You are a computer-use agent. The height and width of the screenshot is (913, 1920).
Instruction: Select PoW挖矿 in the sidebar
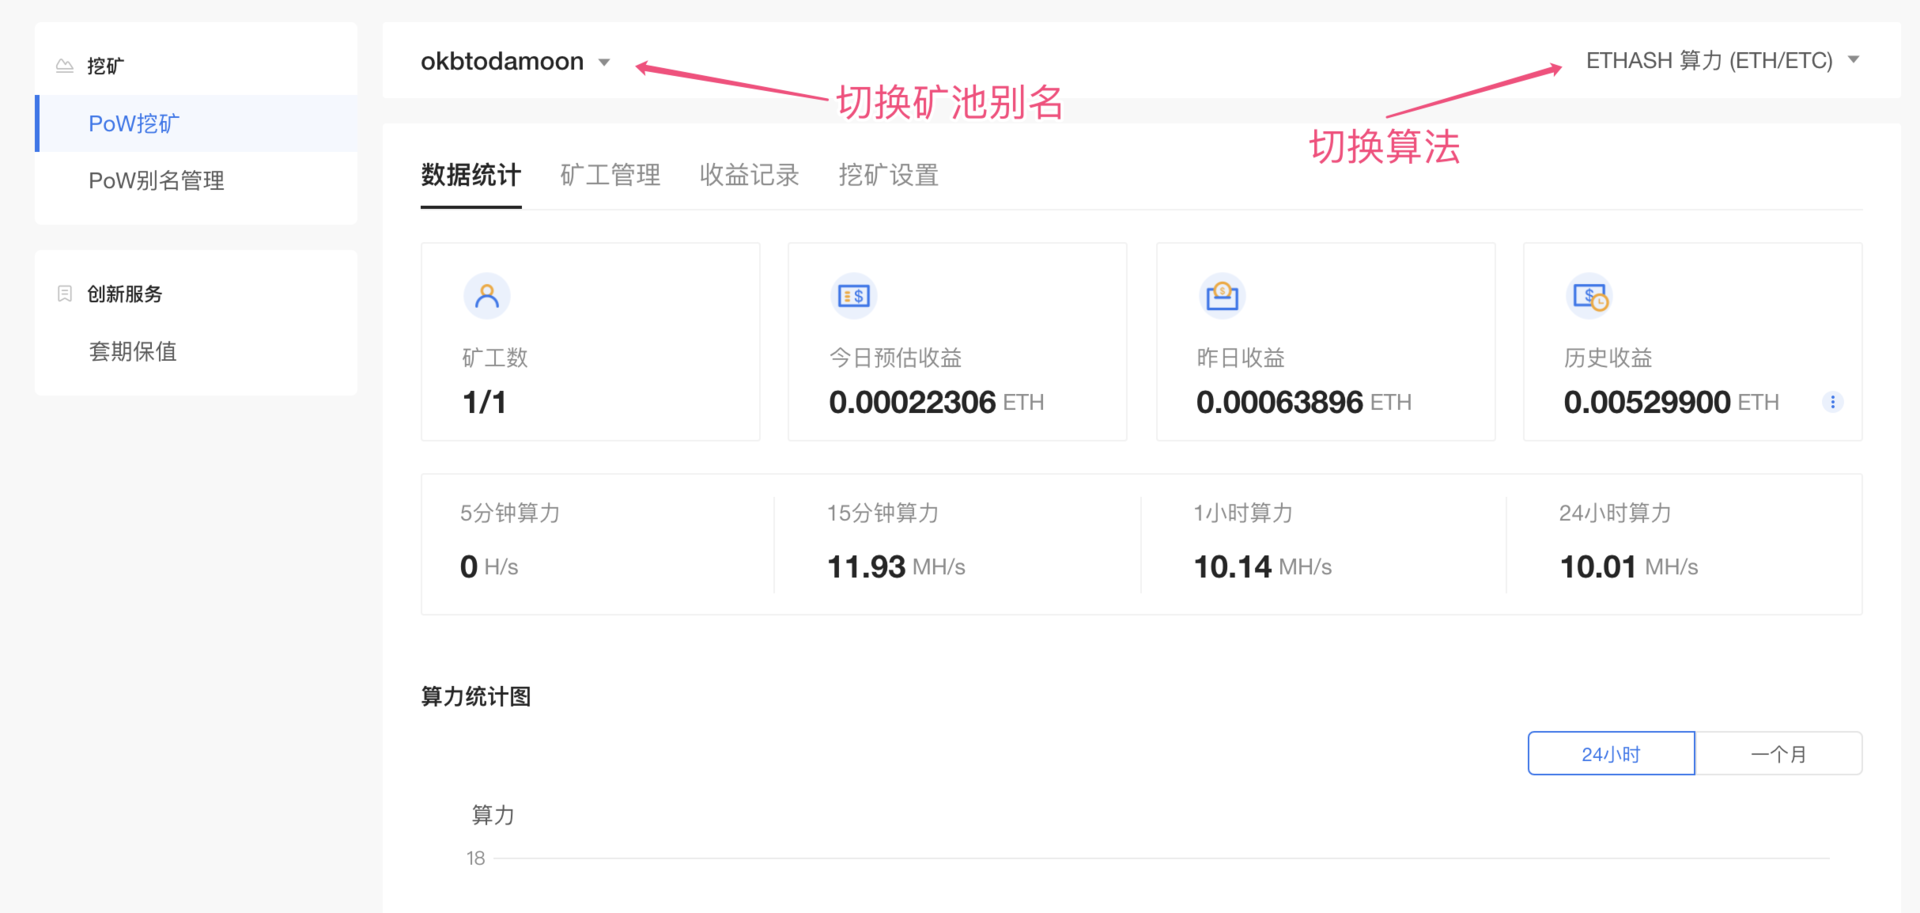coord(197,124)
